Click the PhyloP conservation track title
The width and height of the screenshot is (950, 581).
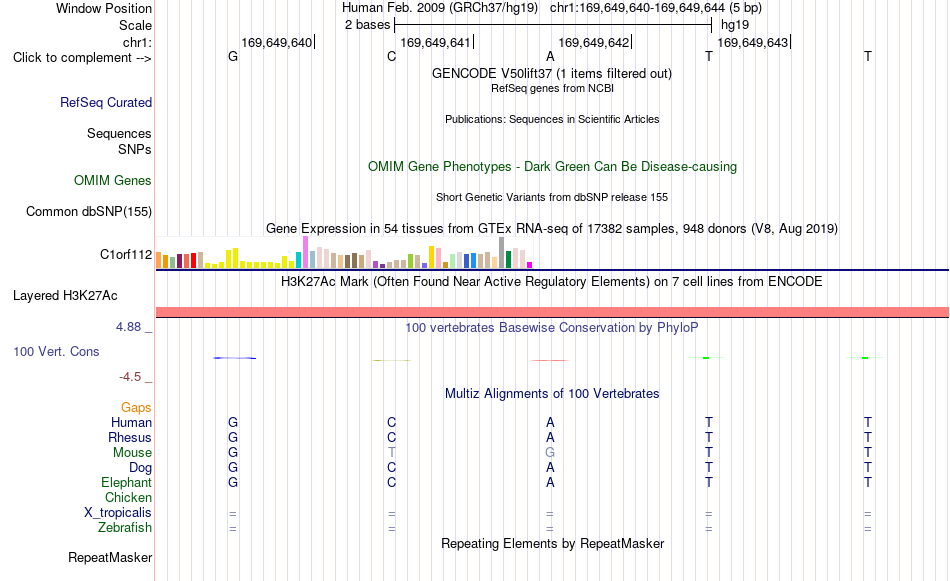click(x=552, y=328)
